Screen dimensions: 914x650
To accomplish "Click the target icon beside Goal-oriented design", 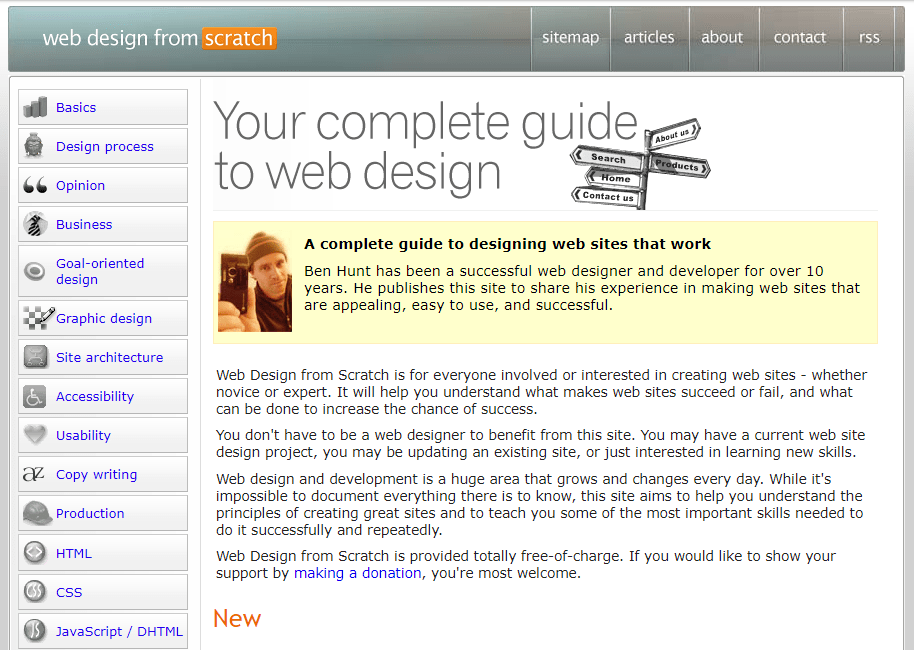I will pos(35,271).
